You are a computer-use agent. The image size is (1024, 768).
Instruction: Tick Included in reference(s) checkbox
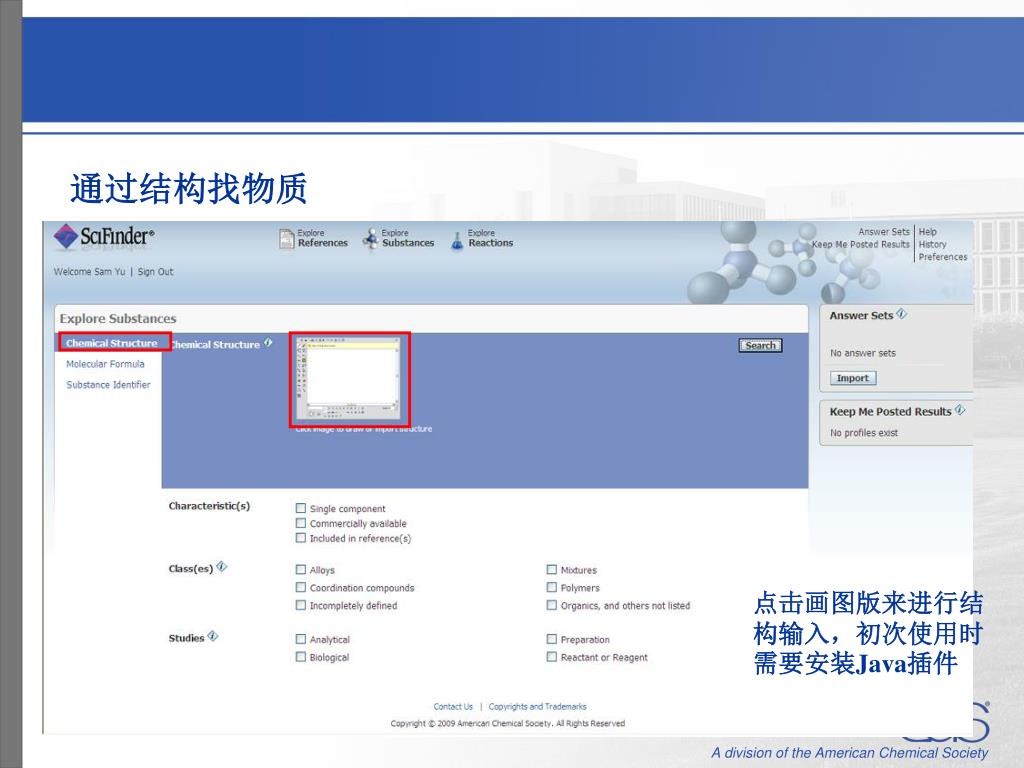tap(301, 538)
